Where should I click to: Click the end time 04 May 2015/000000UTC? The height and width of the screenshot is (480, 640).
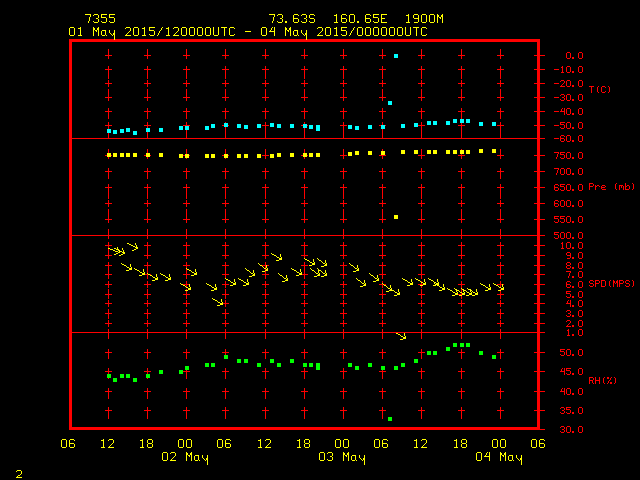349,32
